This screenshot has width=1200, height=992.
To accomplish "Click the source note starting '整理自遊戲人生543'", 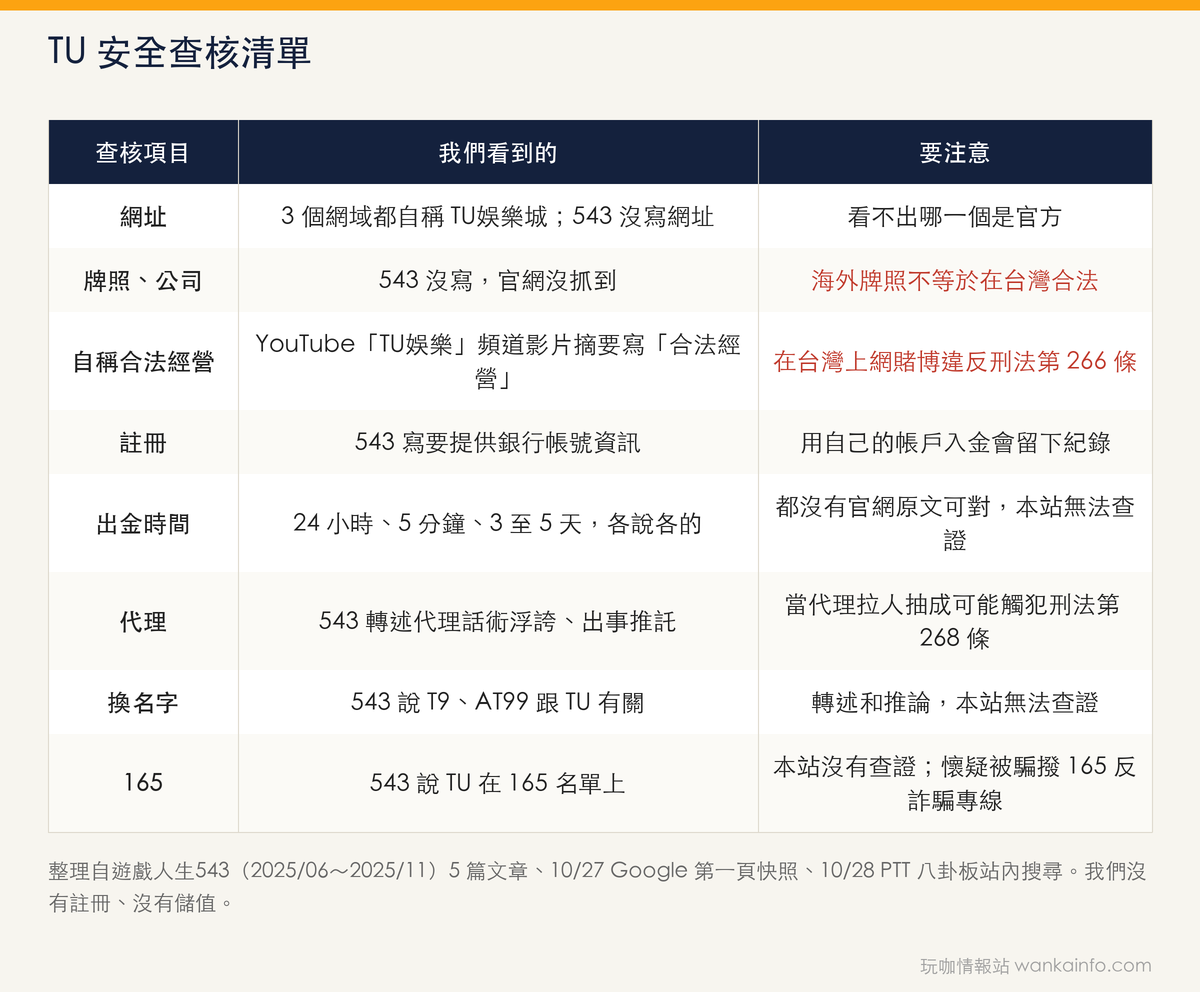I will 597,886.
